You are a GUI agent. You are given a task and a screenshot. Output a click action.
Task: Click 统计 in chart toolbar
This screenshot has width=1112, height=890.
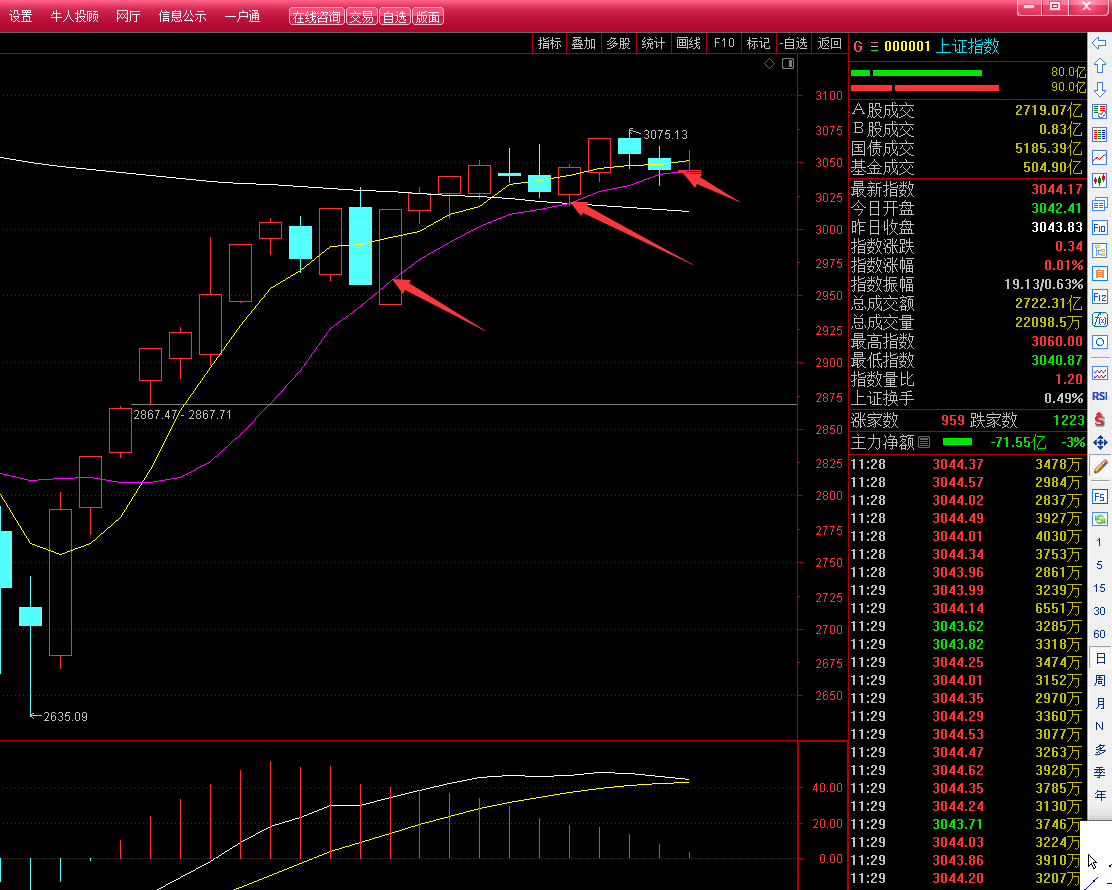click(x=653, y=43)
